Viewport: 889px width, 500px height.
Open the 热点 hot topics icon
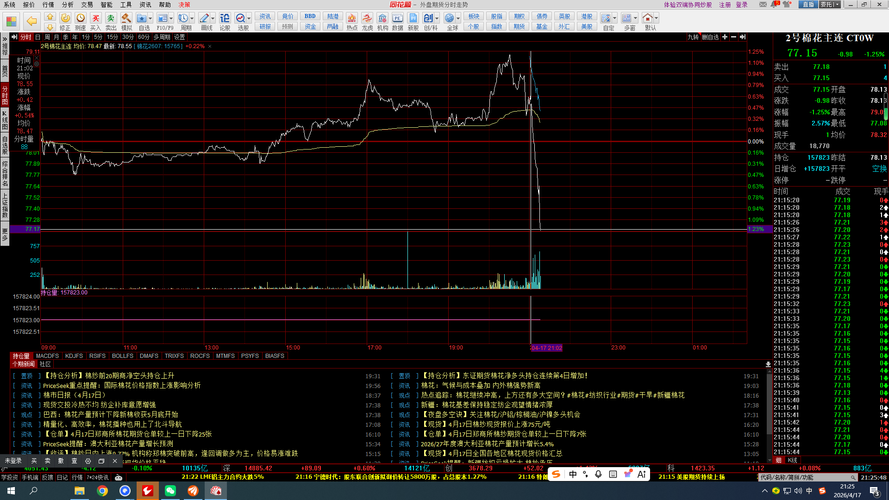tap(352, 18)
